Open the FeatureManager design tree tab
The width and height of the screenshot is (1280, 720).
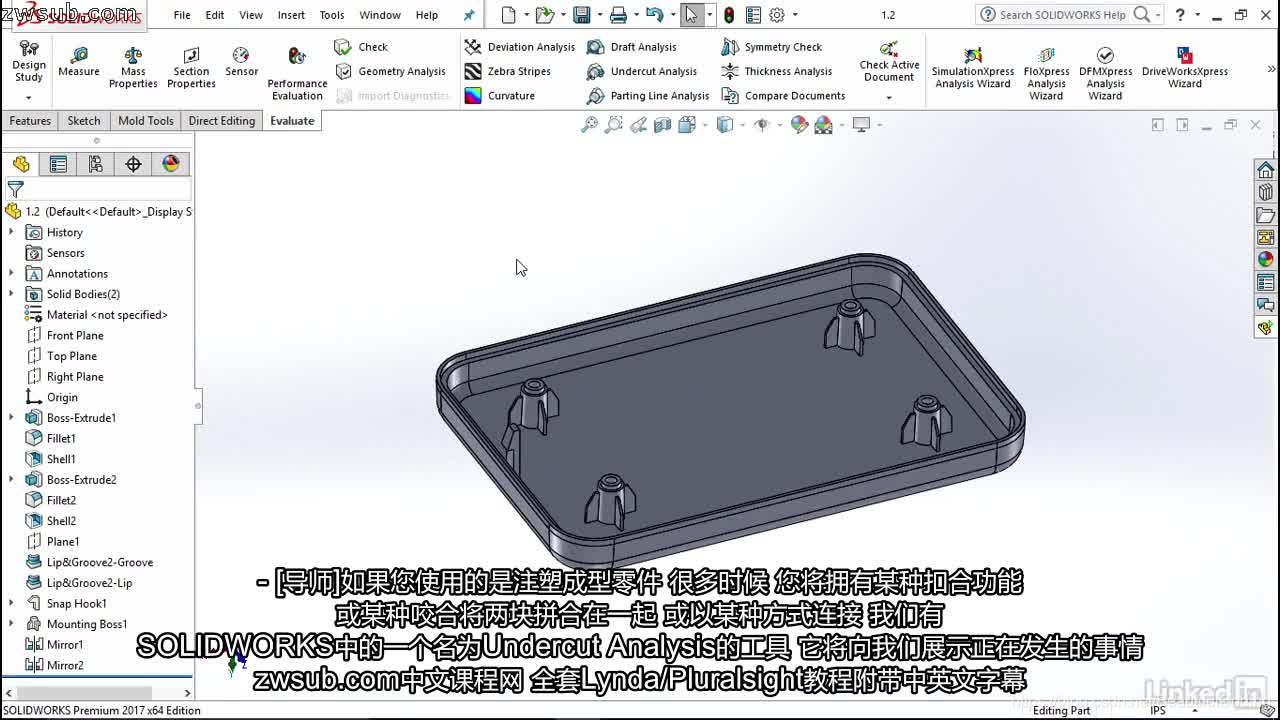point(21,164)
